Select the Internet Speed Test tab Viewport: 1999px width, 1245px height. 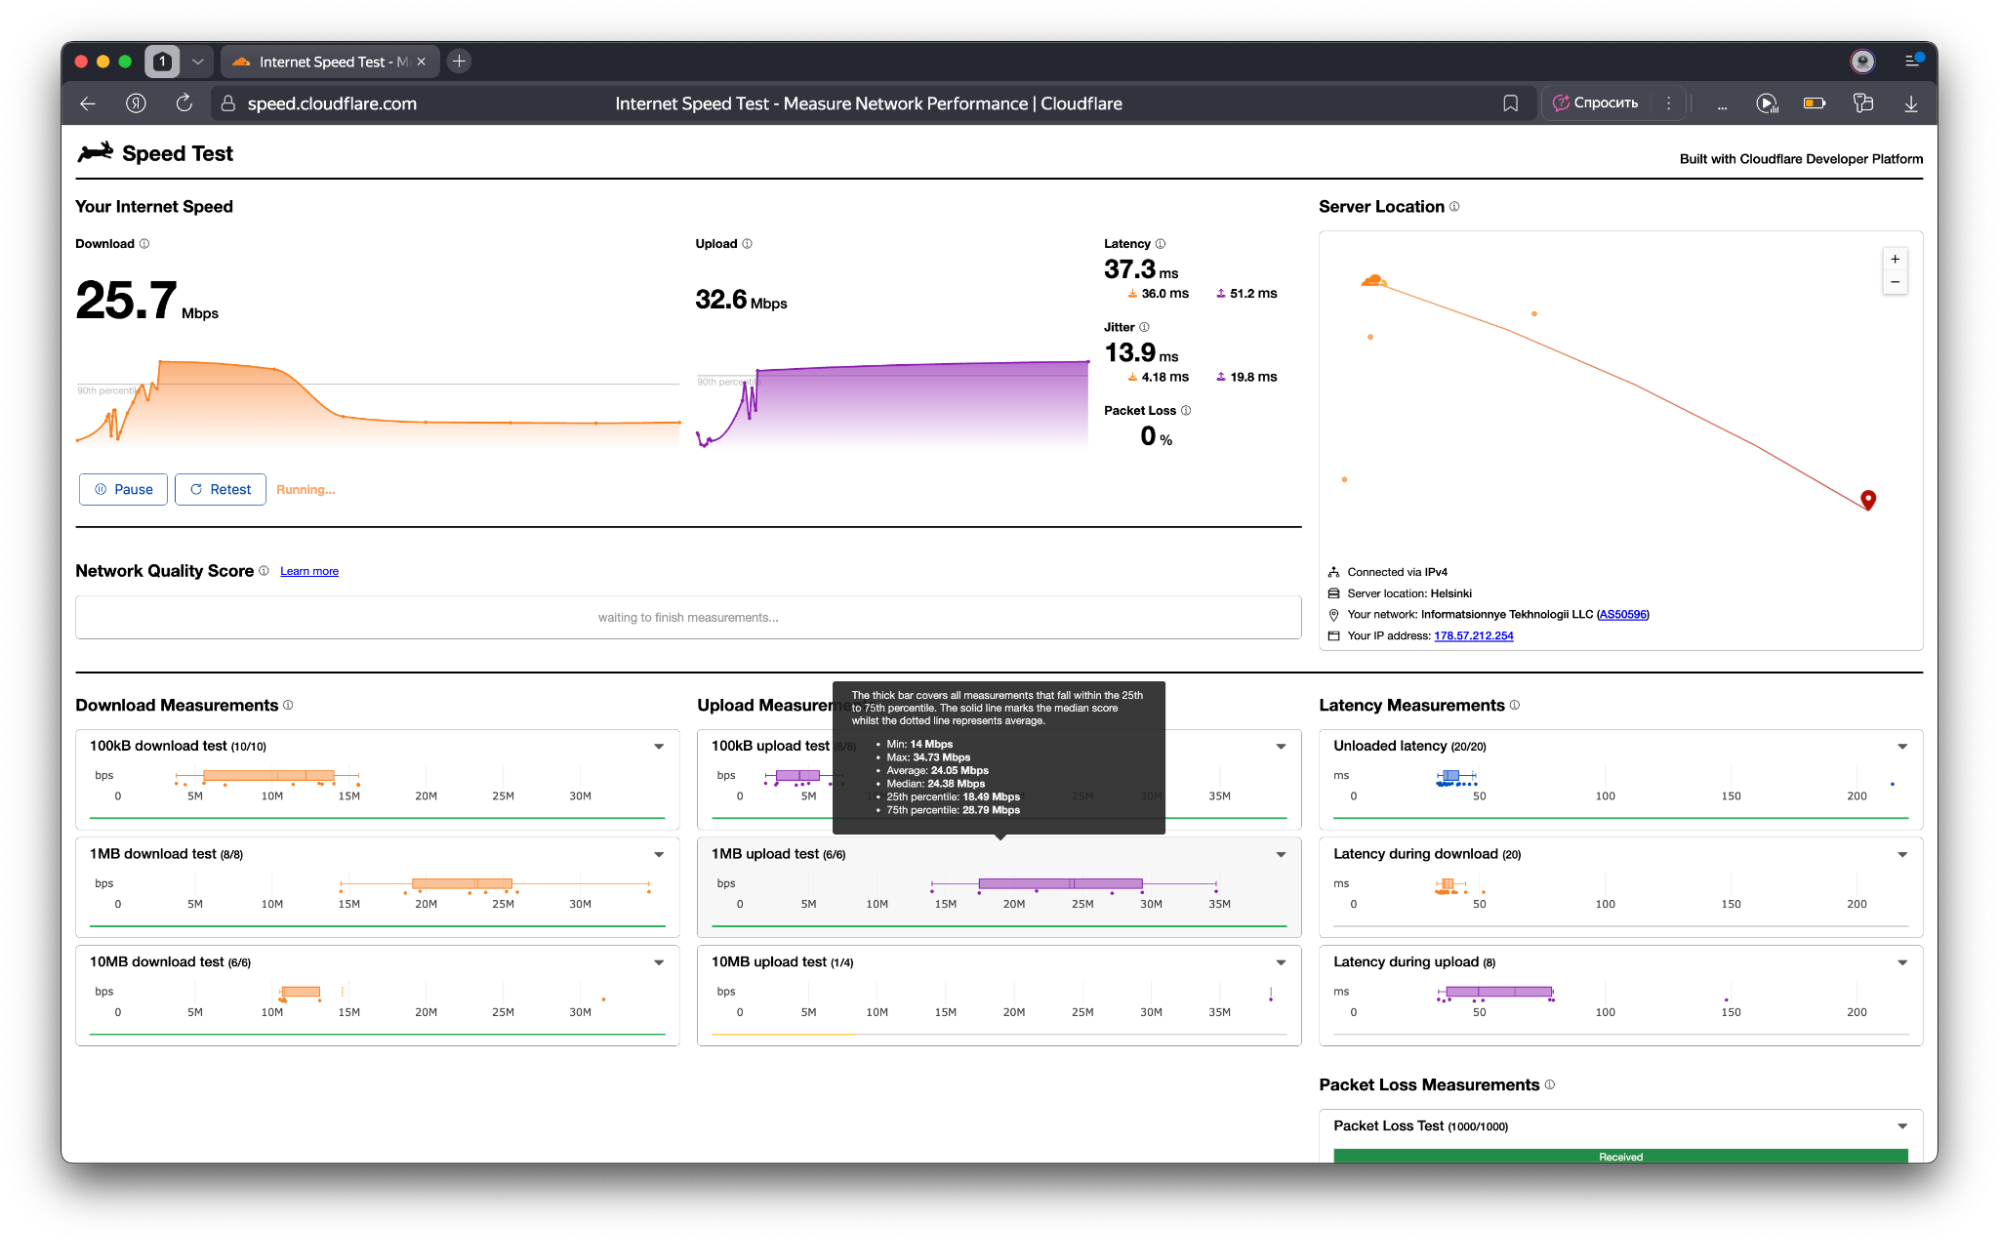click(x=328, y=62)
